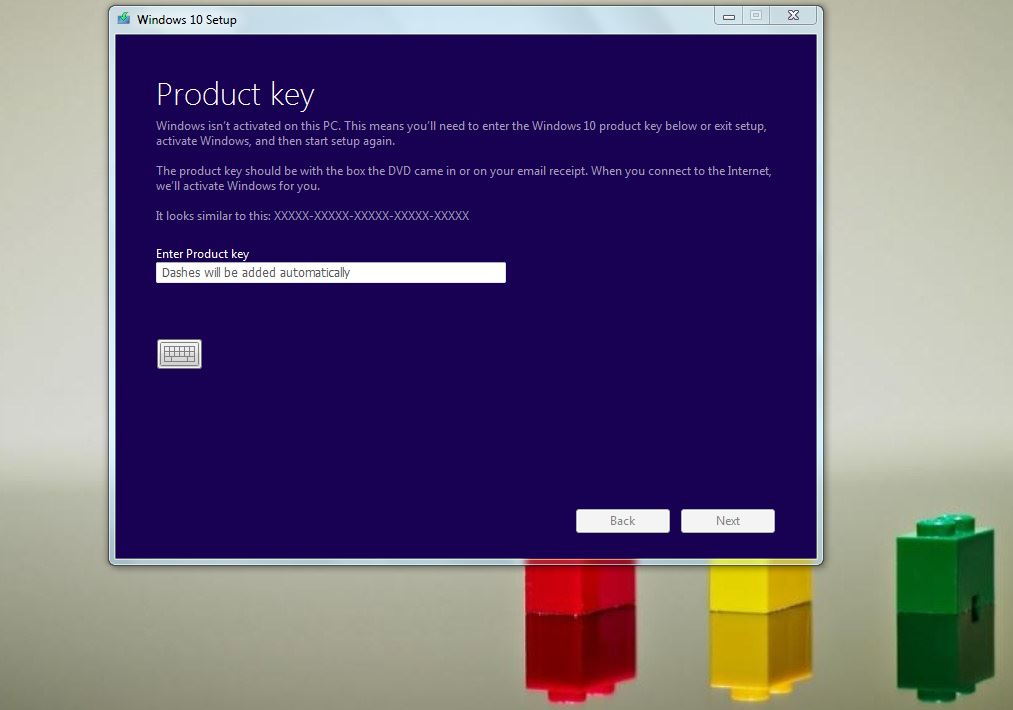This screenshot has width=1013, height=710.
Task: Minimize the Windows 10 Setup window
Action: pyautogui.click(x=729, y=16)
